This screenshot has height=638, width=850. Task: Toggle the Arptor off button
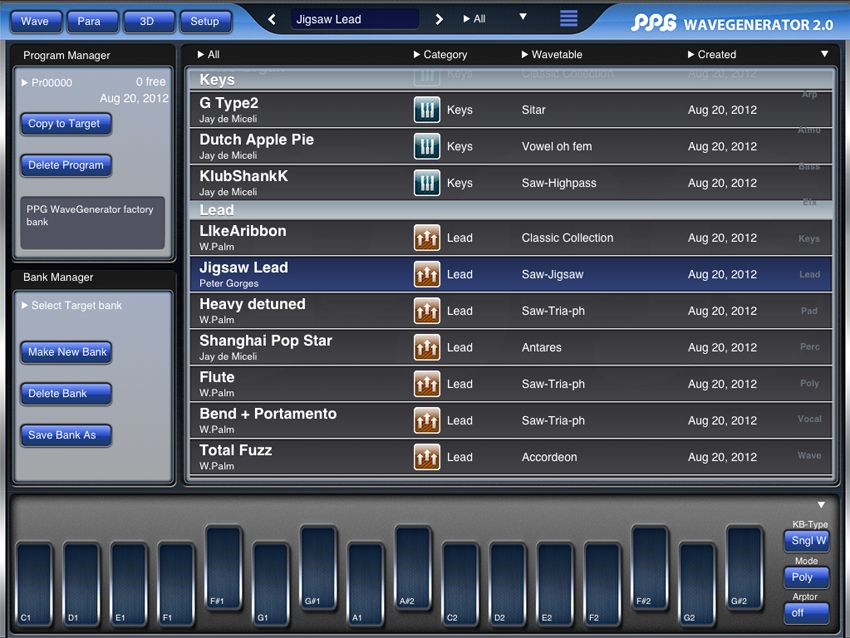(807, 613)
